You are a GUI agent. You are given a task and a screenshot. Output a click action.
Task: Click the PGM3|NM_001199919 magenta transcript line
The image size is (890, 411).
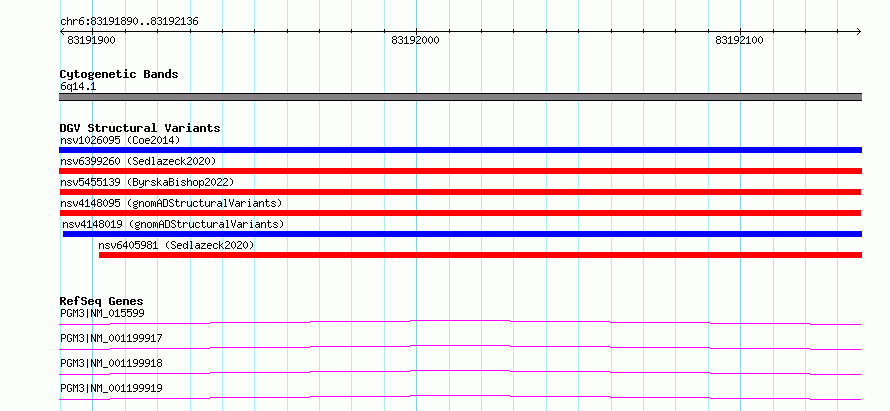coord(460,397)
